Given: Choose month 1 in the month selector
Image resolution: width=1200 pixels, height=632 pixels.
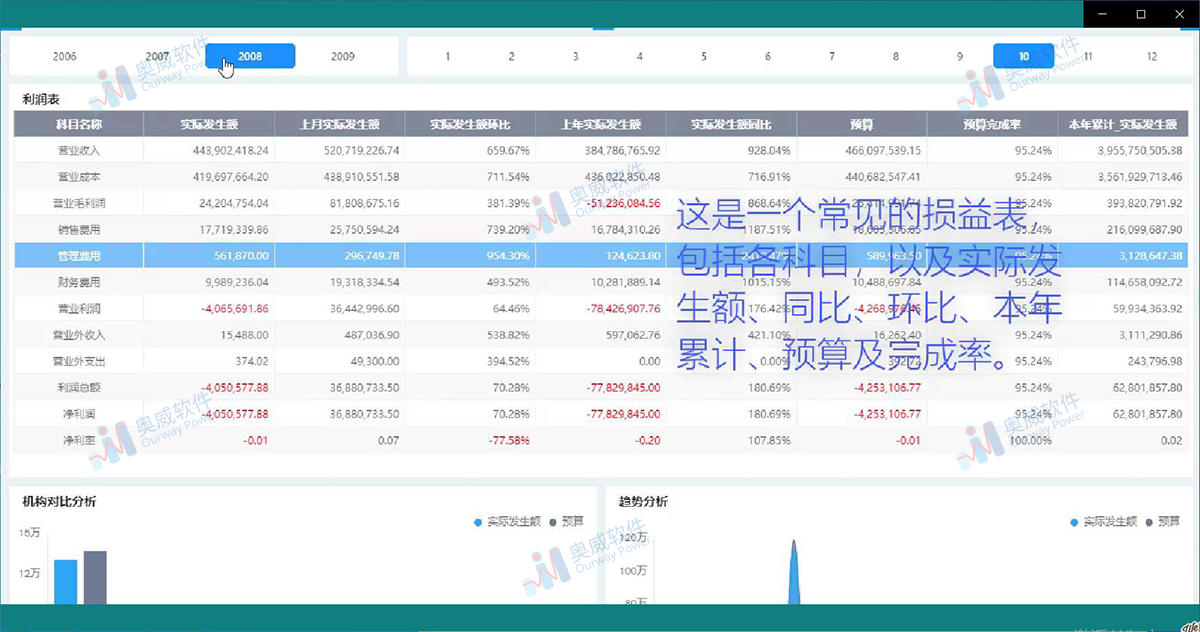Looking at the screenshot, I should tap(447, 57).
